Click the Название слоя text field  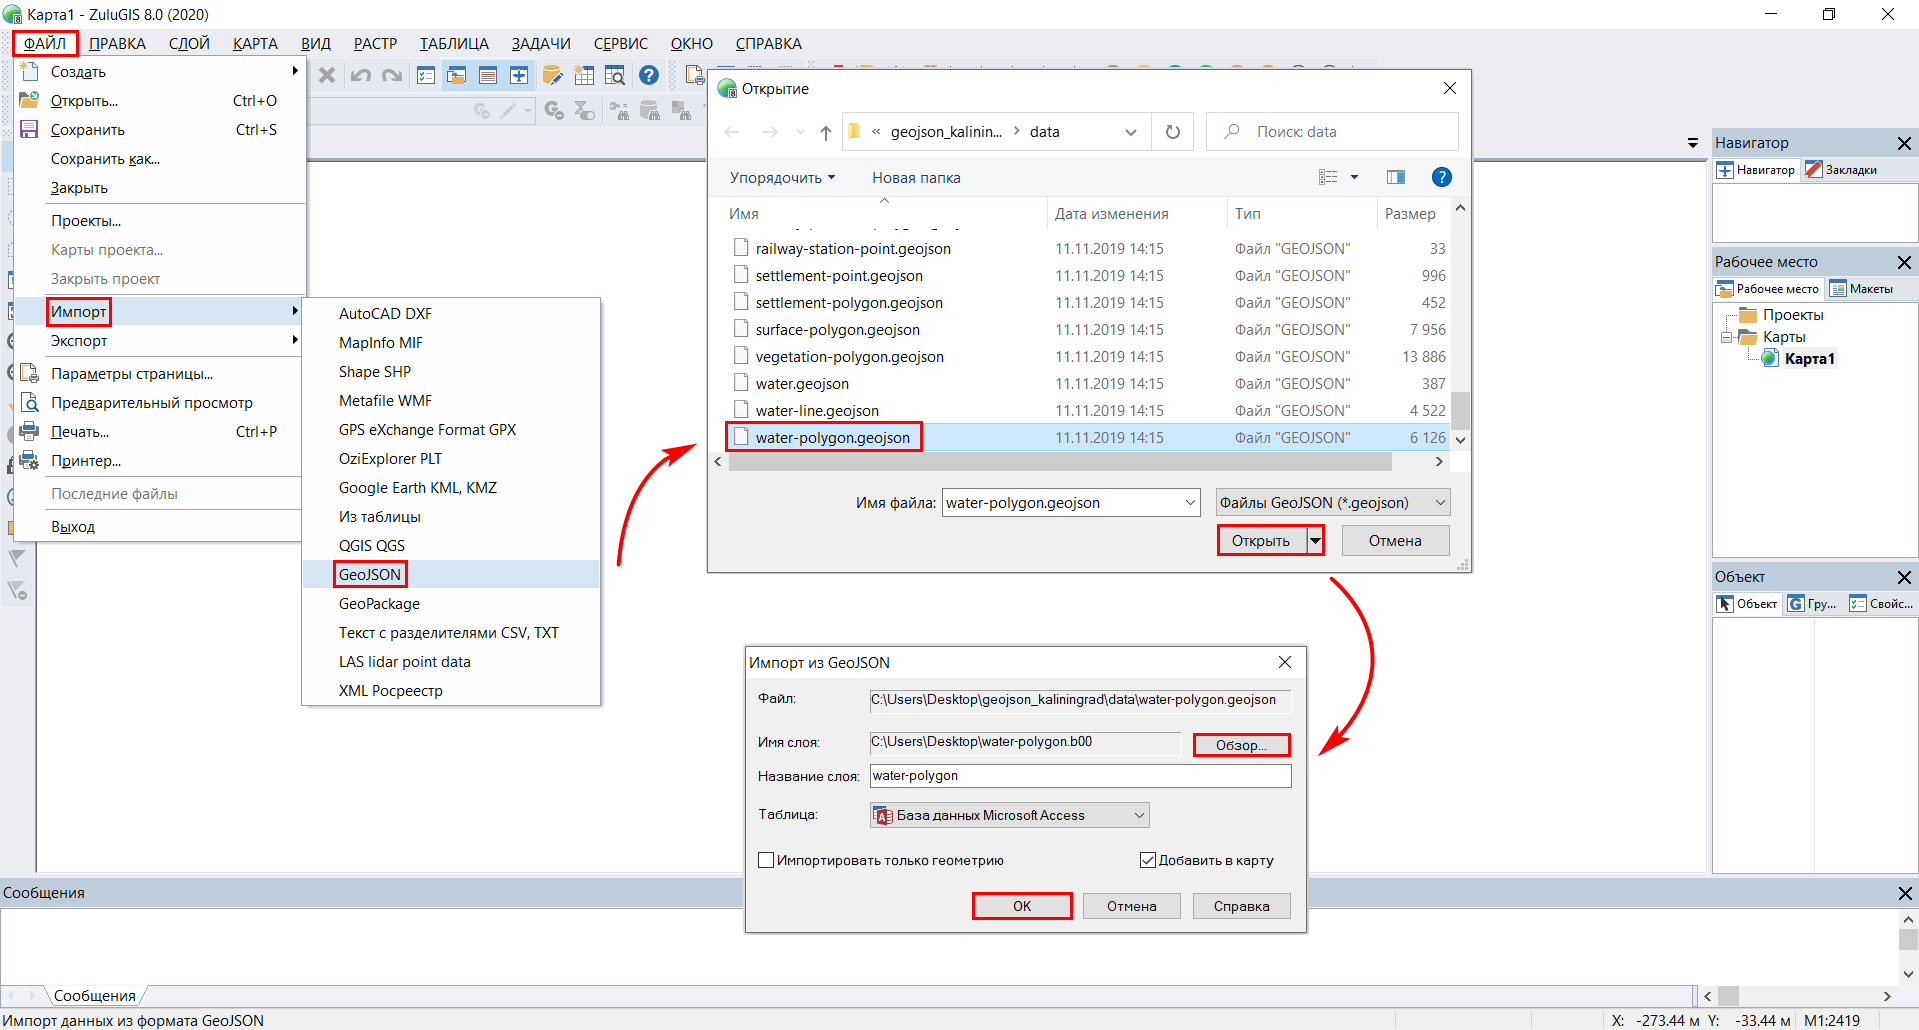click(1080, 776)
